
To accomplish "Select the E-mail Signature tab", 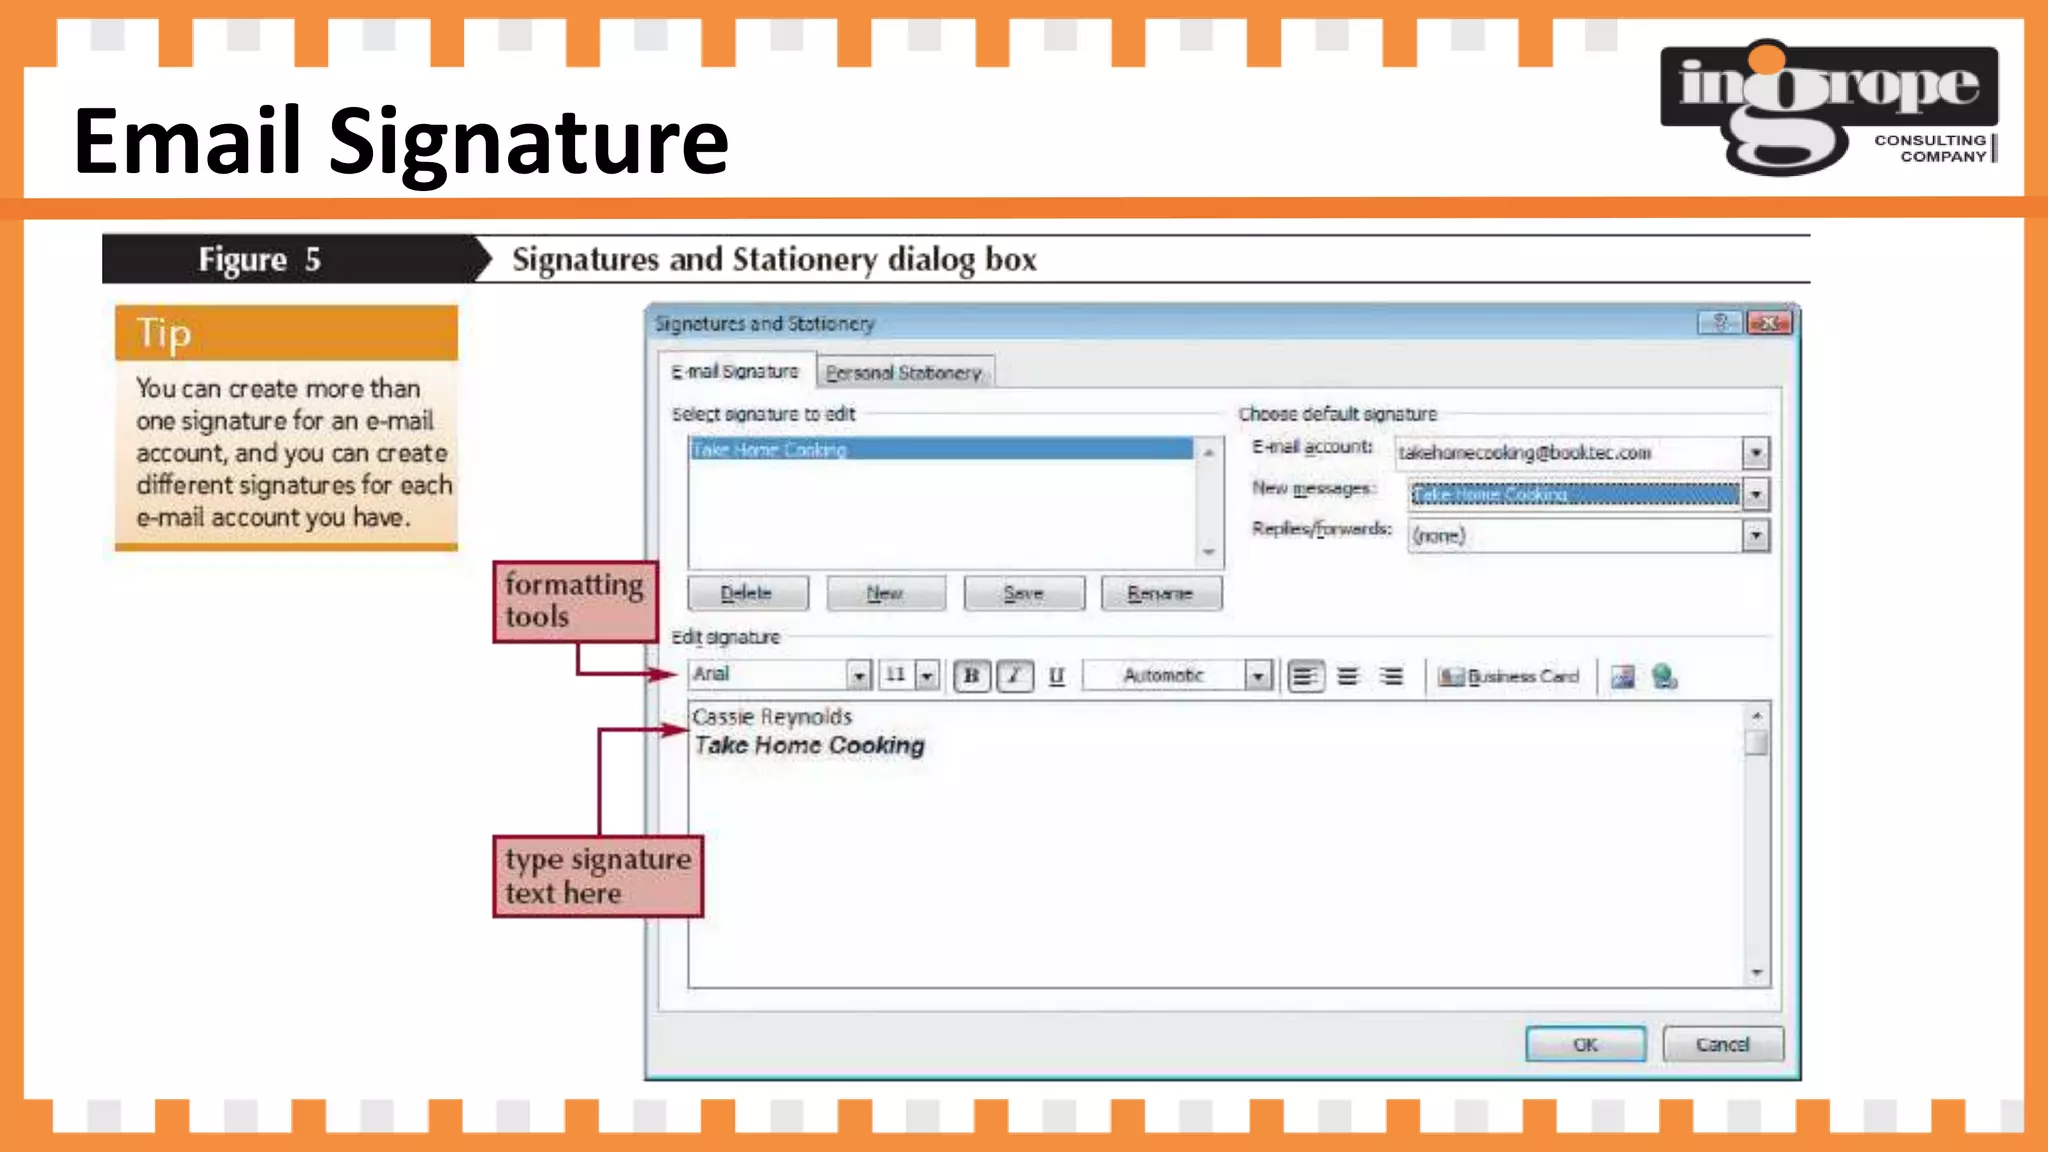I will (736, 371).
